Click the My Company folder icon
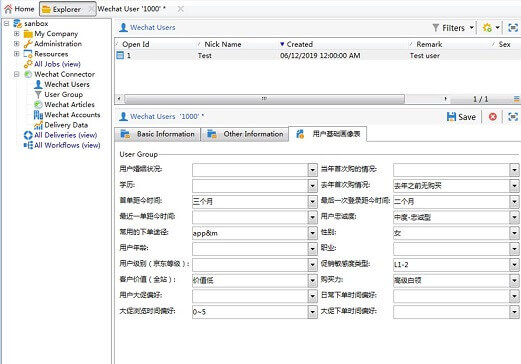Viewport: 521px width, 364px height. click(x=28, y=34)
